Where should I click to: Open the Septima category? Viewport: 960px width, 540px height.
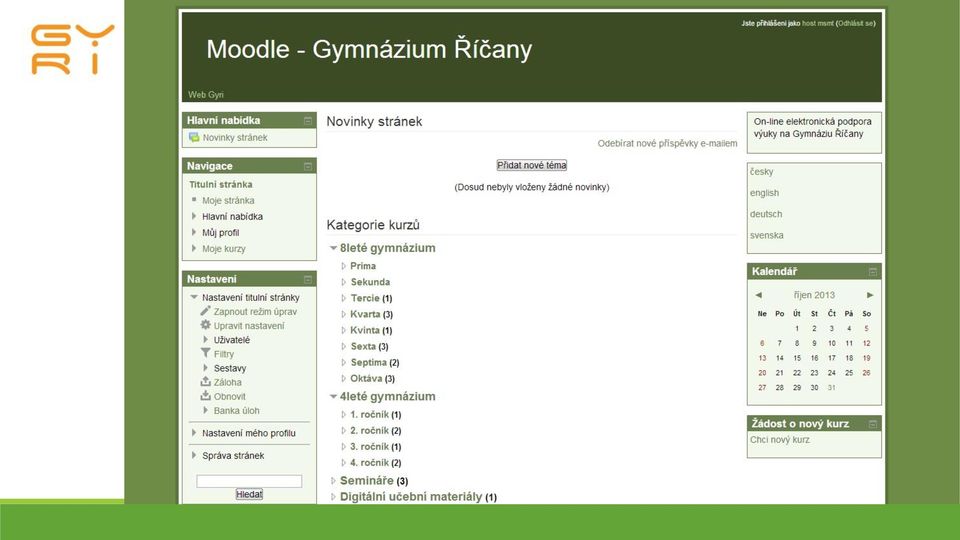tap(369, 362)
